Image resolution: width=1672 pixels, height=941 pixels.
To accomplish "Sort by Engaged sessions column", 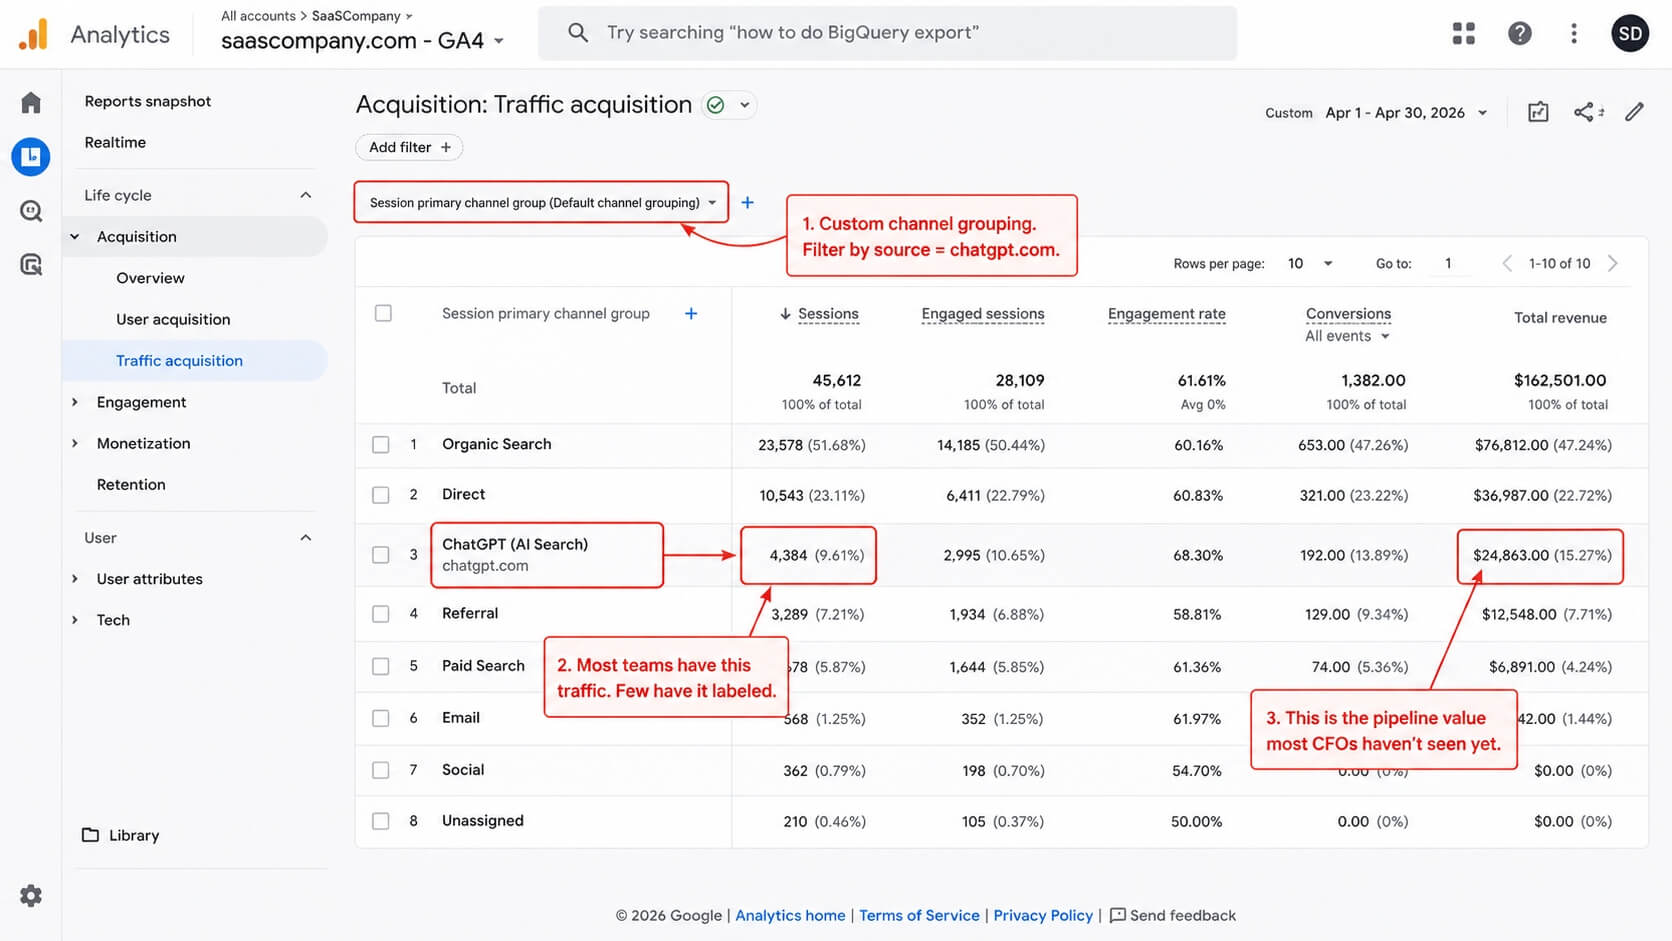I will [982, 314].
